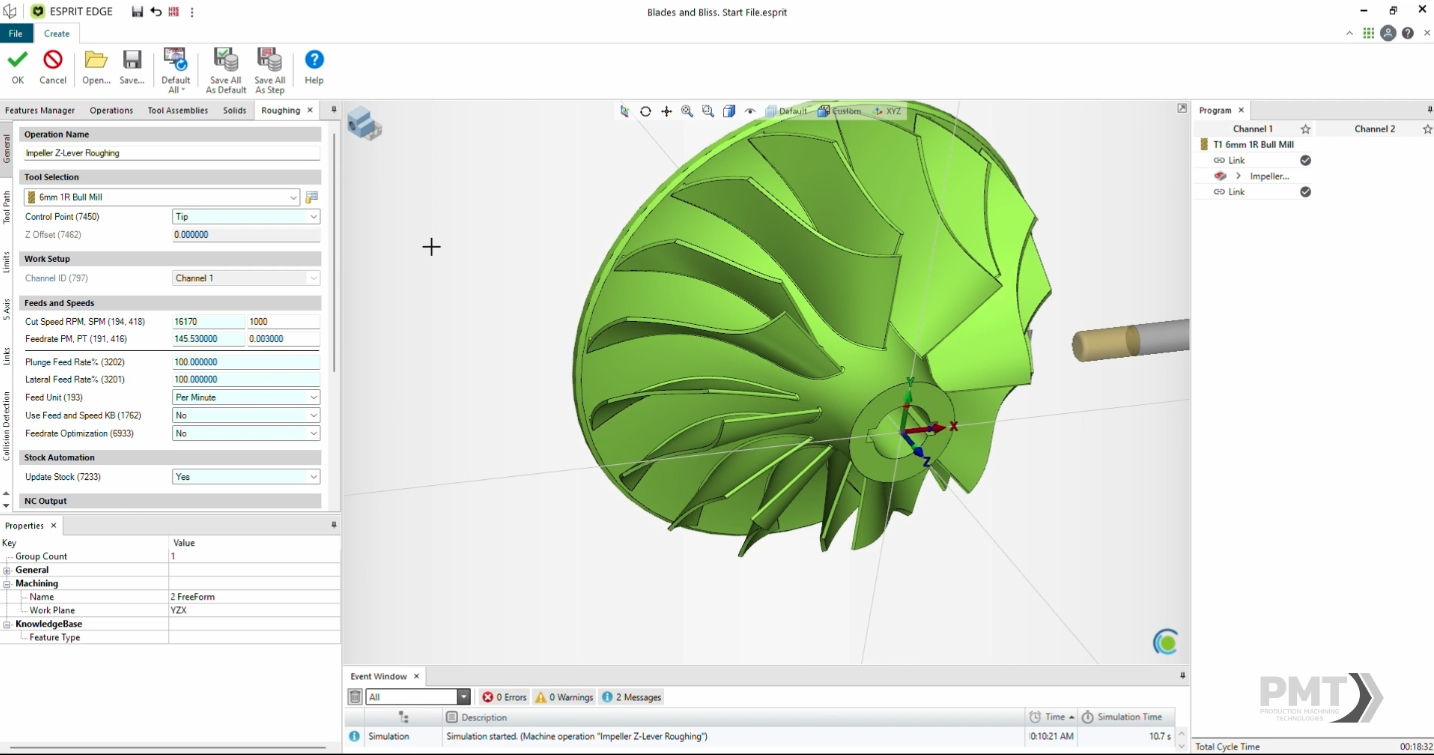1434x755 pixels.
Task: Close the Program panel tab
Action: (x=1241, y=110)
